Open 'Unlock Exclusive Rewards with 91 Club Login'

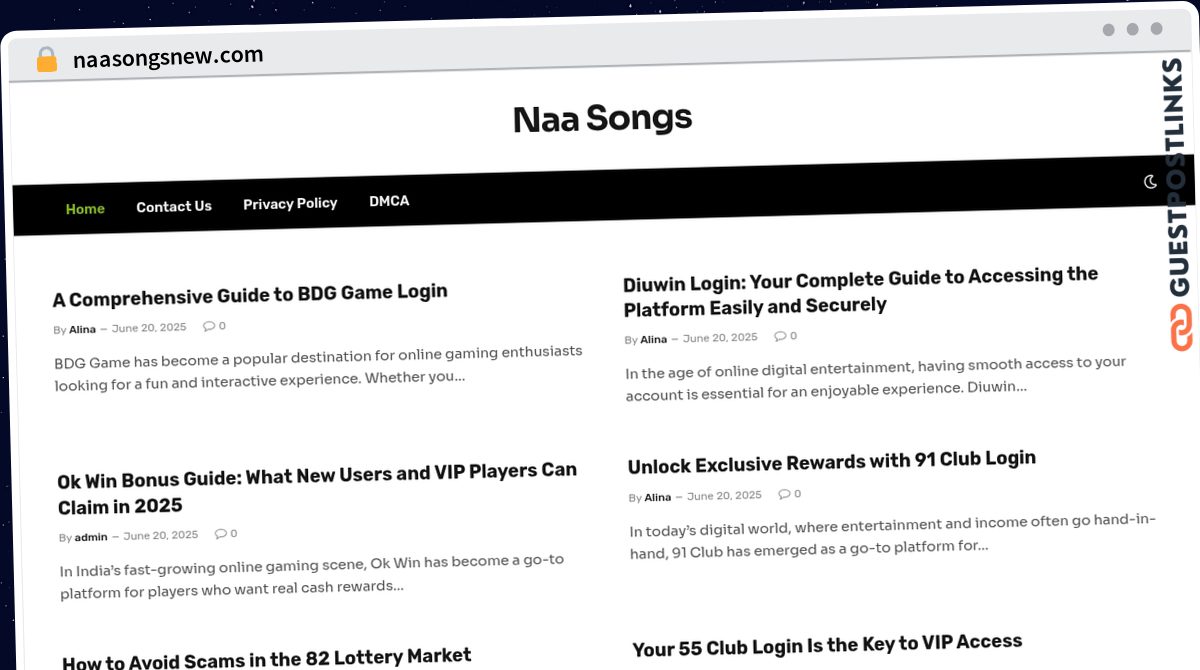(x=832, y=461)
